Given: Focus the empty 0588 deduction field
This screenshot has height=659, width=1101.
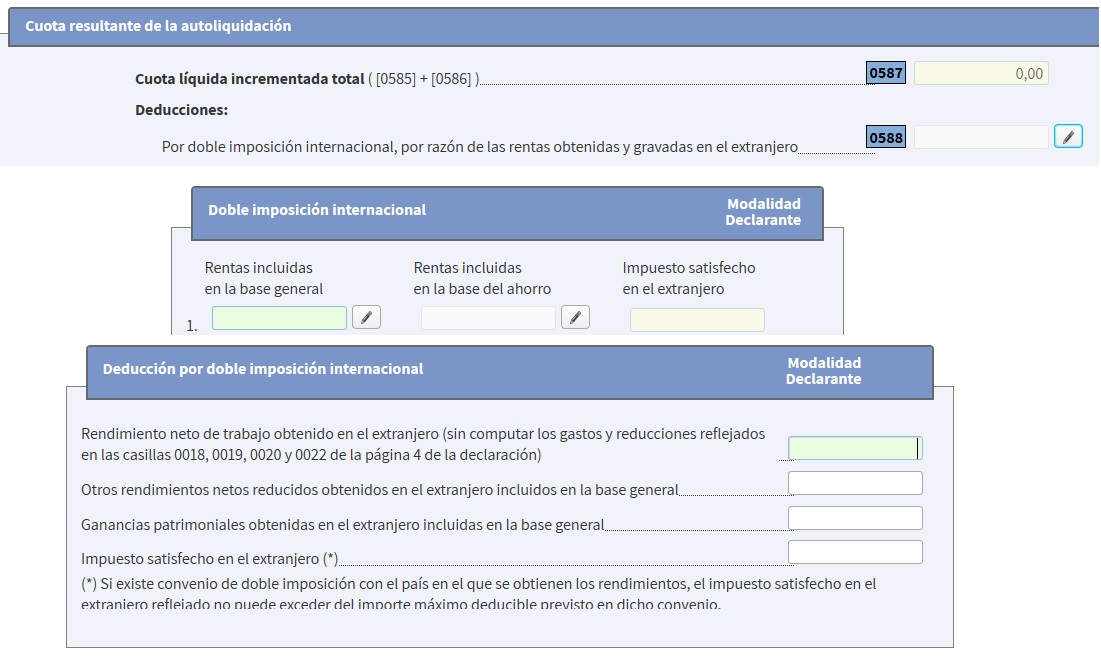Looking at the screenshot, I should (x=980, y=137).
